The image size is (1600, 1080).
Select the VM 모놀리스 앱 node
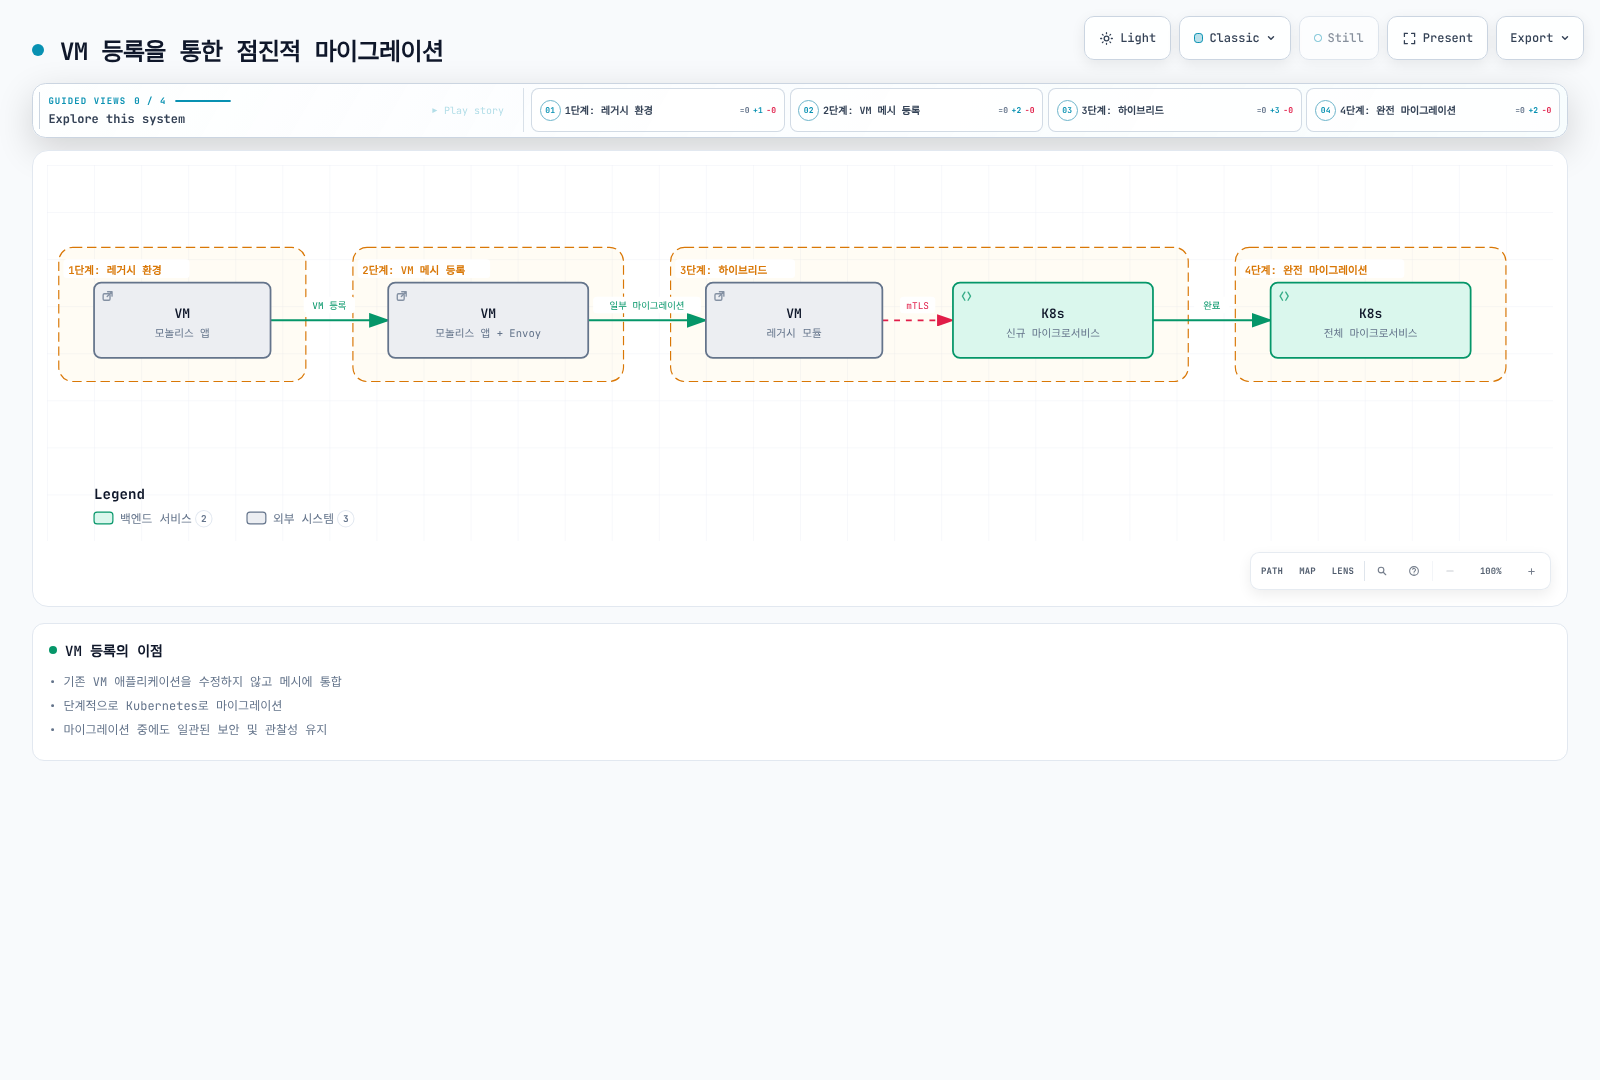(x=182, y=320)
